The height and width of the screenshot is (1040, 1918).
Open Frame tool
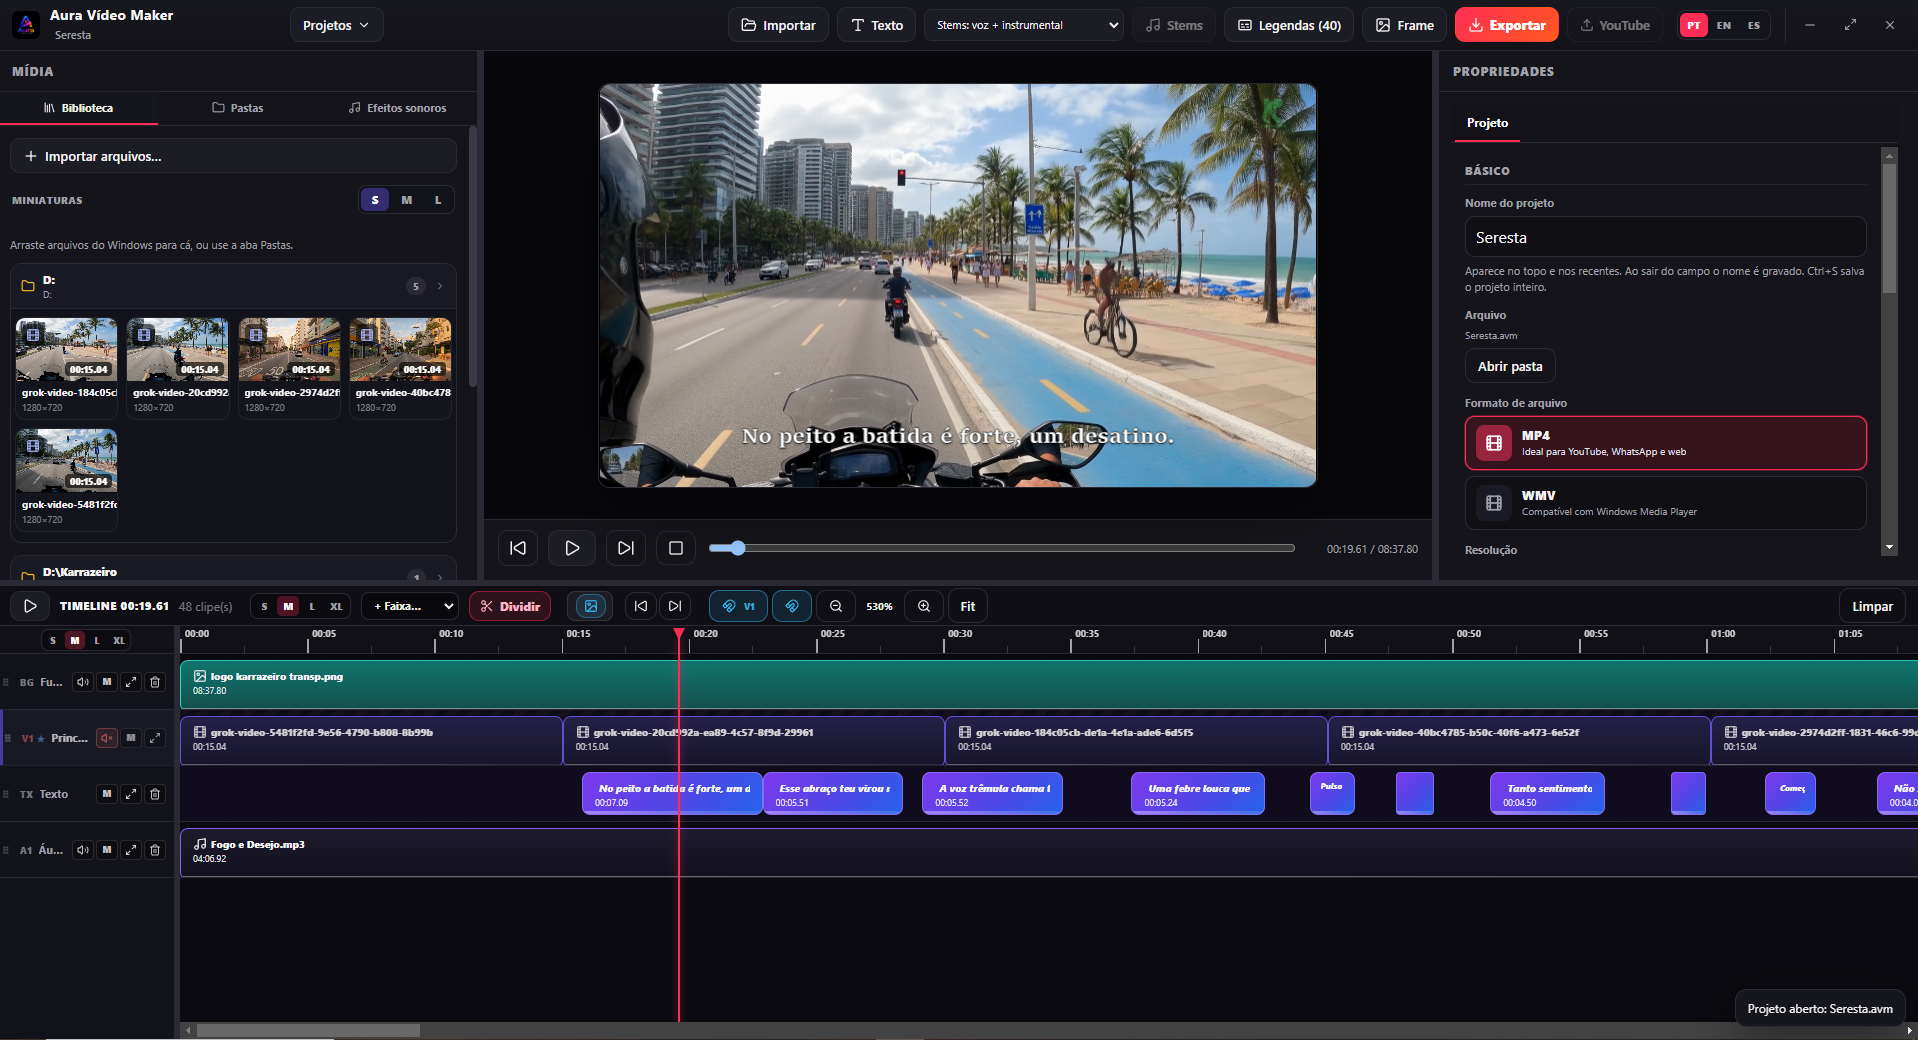click(1405, 25)
